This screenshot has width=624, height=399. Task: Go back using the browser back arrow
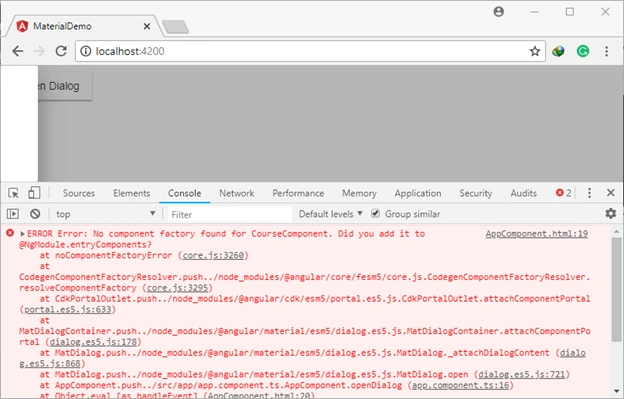(x=18, y=51)
